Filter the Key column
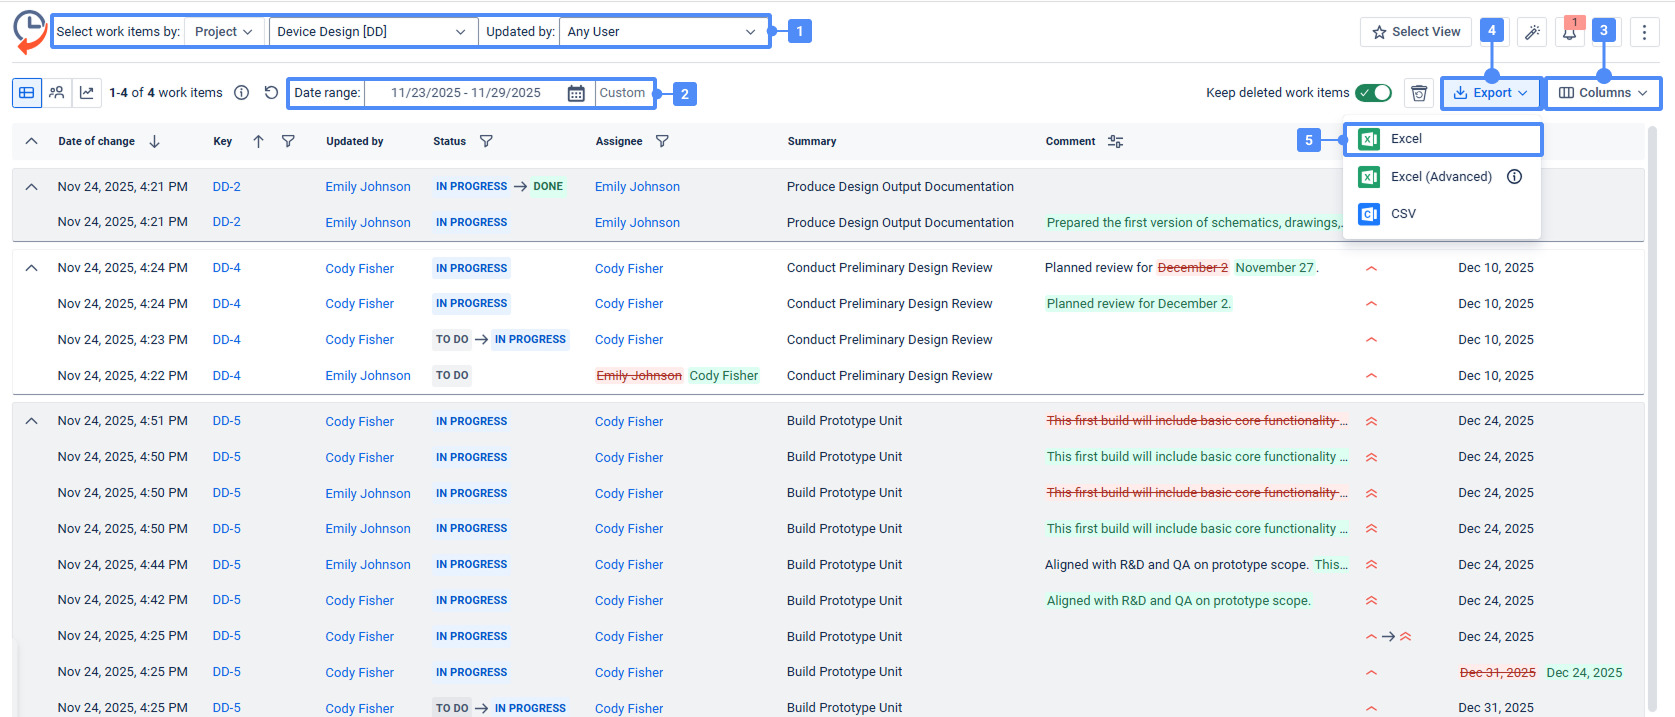 (x=288, y=141)
